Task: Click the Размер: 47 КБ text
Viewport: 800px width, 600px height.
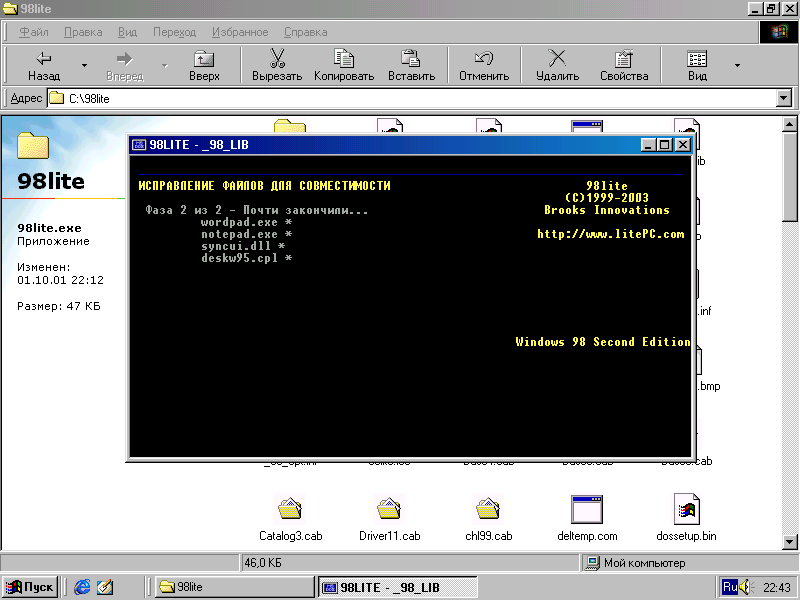Action: point(59,306)
